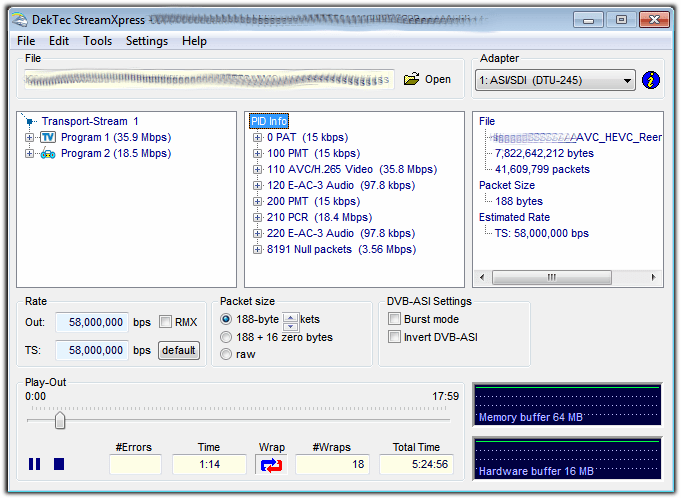The height and width of the screenshot is (498, 681).
Task: Click the TS: 58,000,000 bps estimated rate
Action: 542,234
